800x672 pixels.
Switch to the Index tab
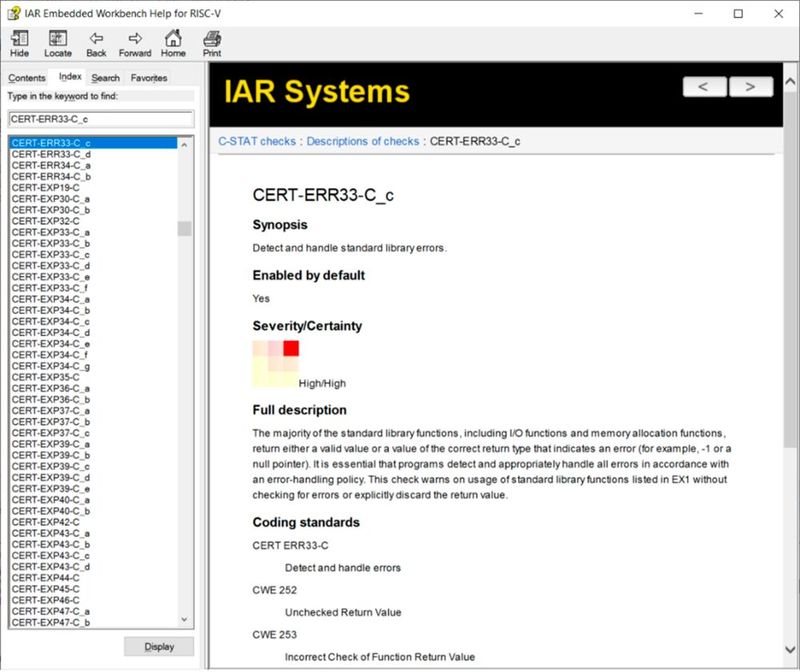click(x=70, y=77)
